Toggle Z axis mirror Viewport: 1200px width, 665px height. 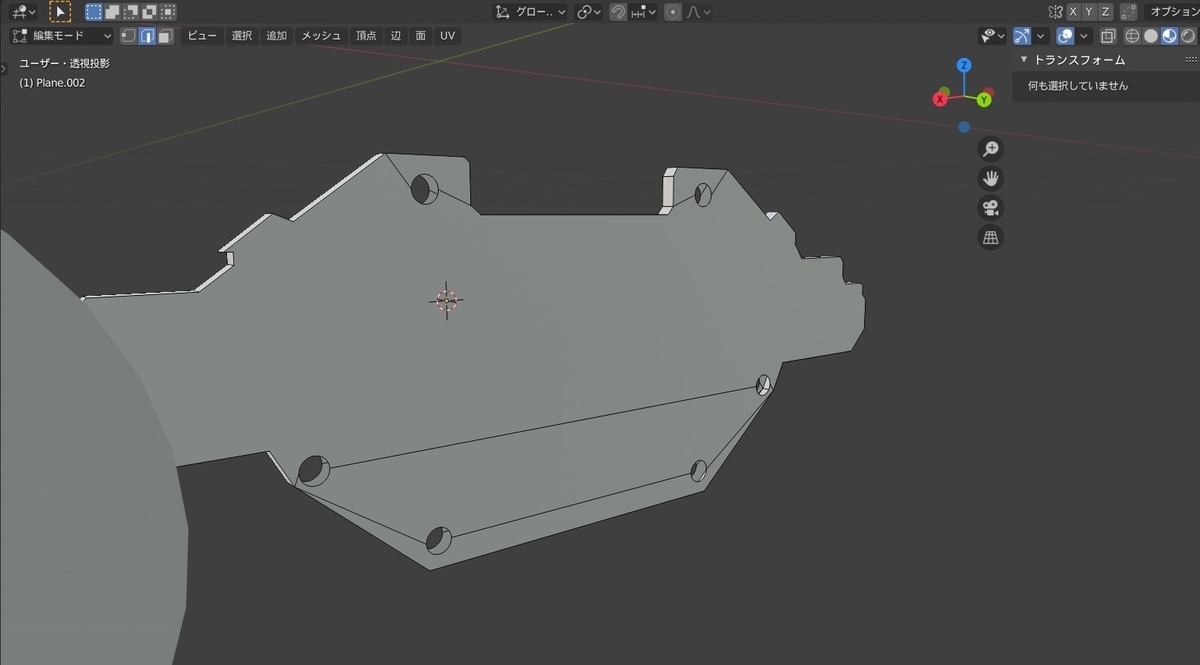click(1105, 12)
